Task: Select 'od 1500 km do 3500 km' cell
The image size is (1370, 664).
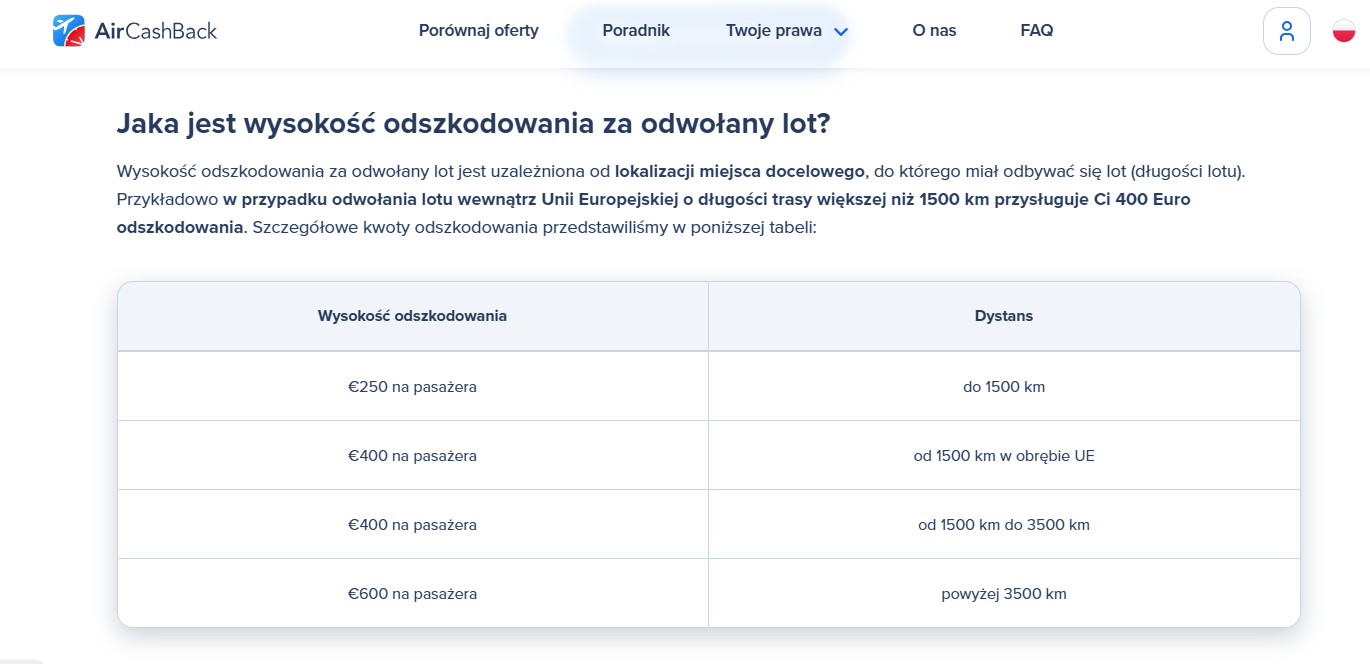Action: [1004, 524]
